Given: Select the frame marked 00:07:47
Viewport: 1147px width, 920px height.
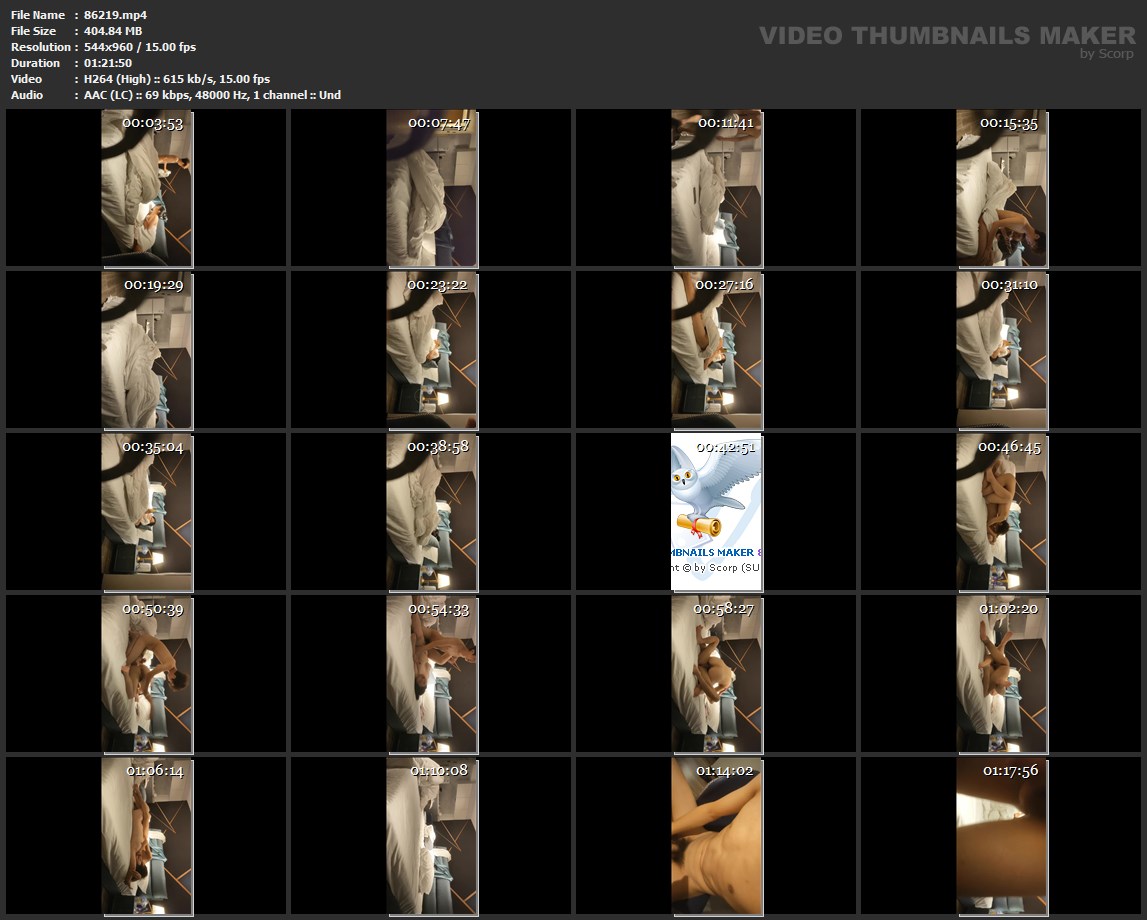Looking at the screenshot, I should [432, 188].
